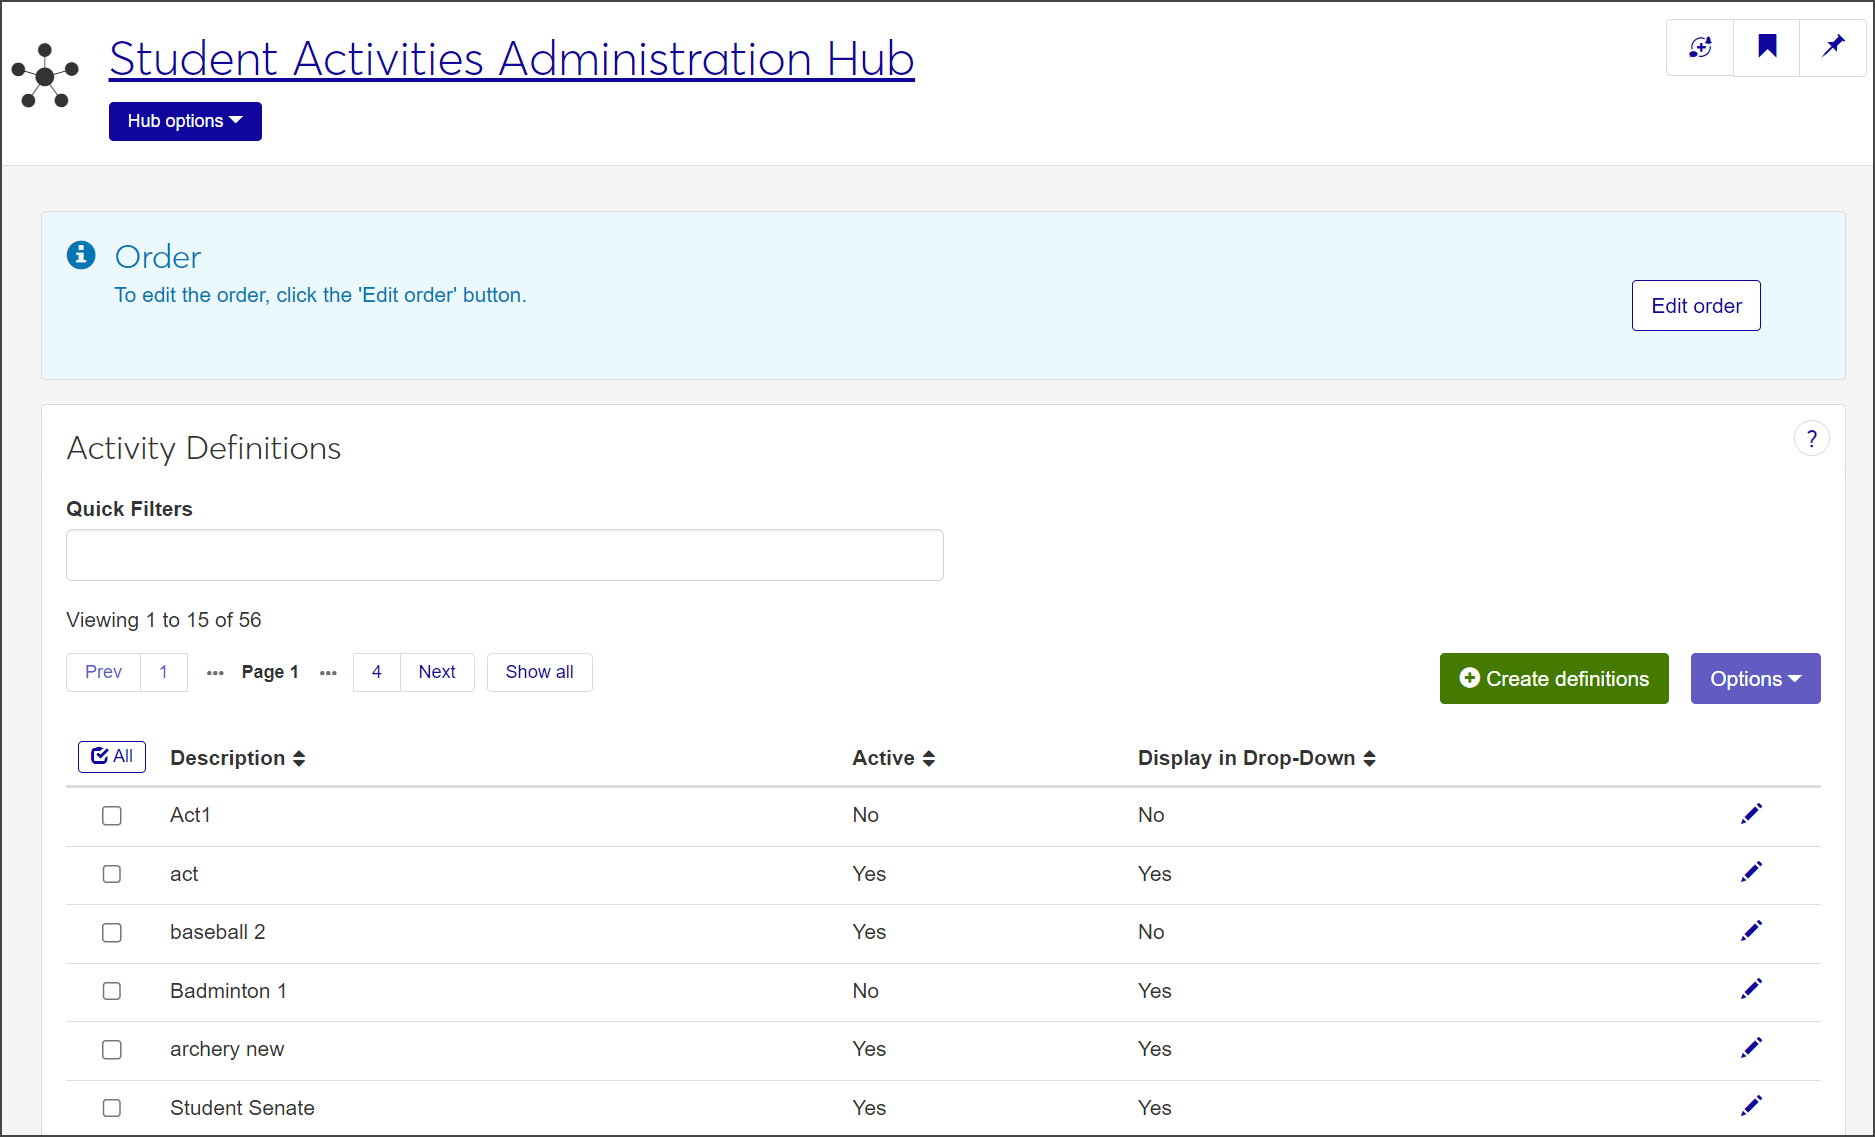
Task: Tick the archery new checkbox
Action: [112, 1050]
